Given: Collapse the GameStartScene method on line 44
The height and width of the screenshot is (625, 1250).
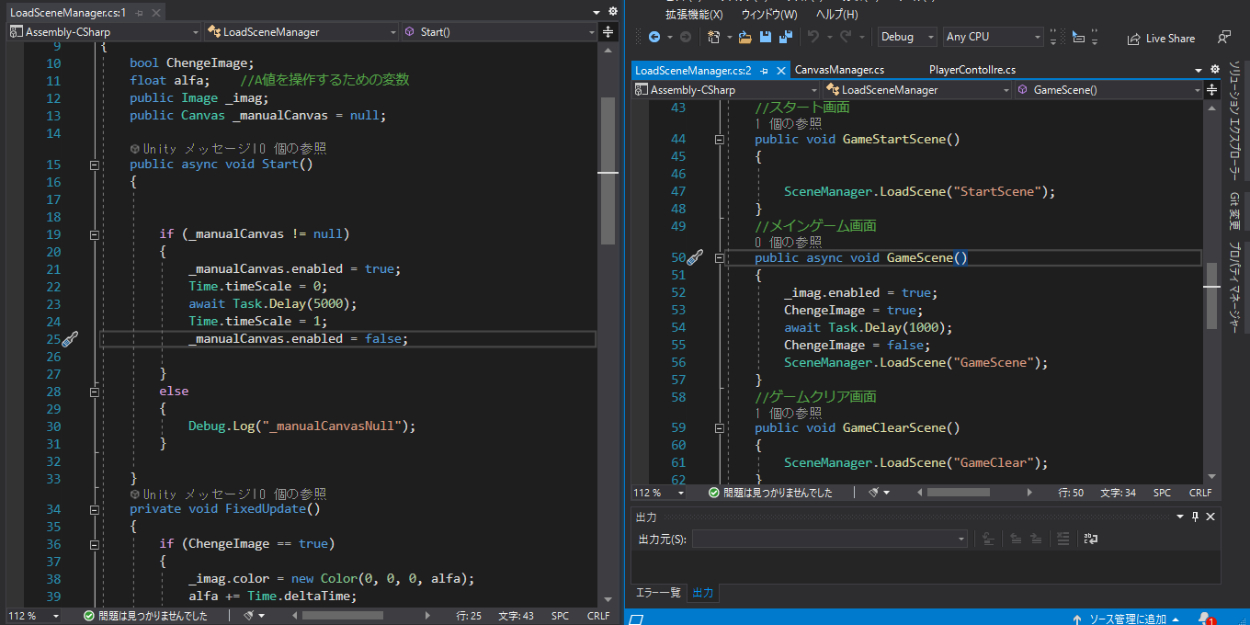Looking at the screenshot, I should click(x=718, y=140).
